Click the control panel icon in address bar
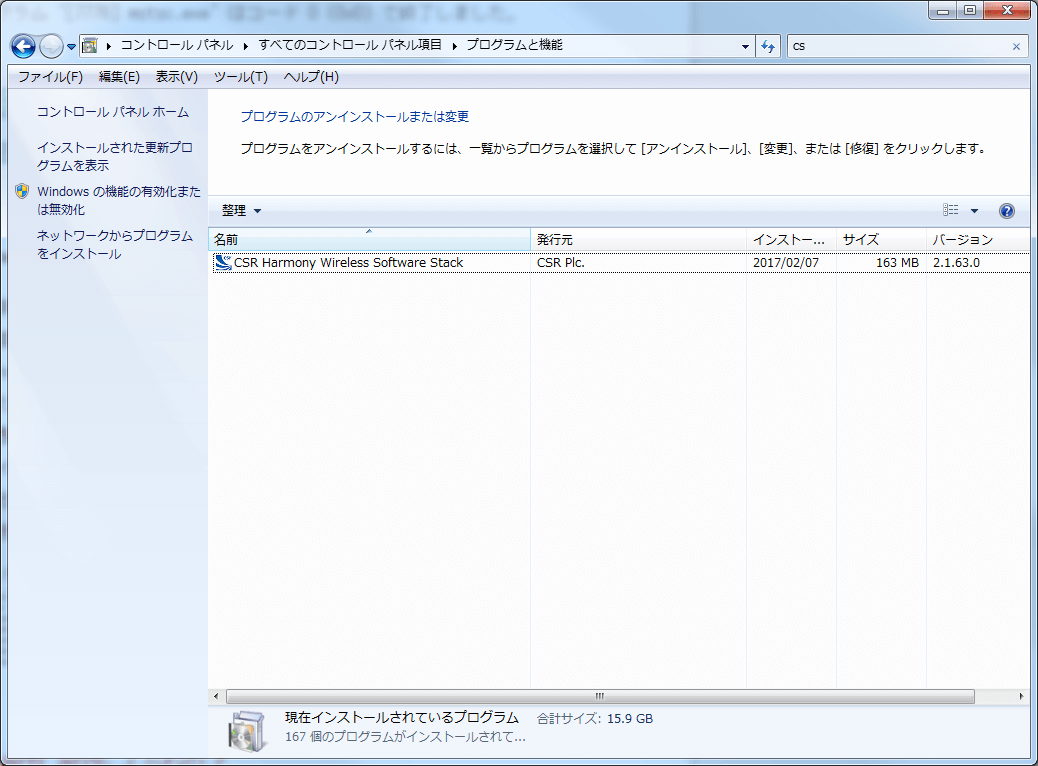Image resolution: width=1038 pixels, height=766 pixels. 91,46
